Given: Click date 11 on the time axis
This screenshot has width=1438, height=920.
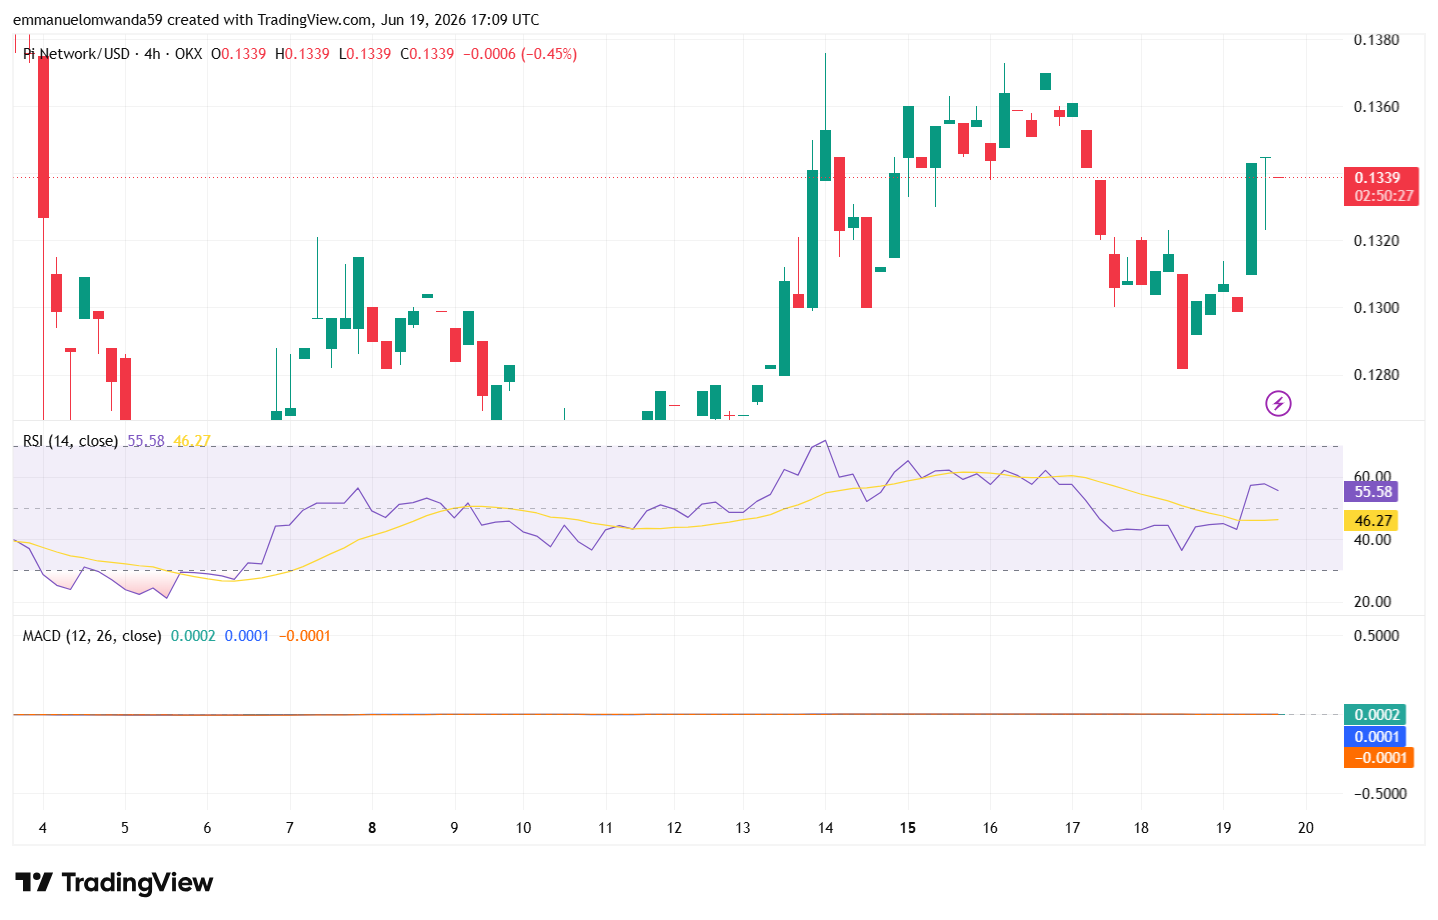Looking at the screenshot, I should [x=605, y=828].
